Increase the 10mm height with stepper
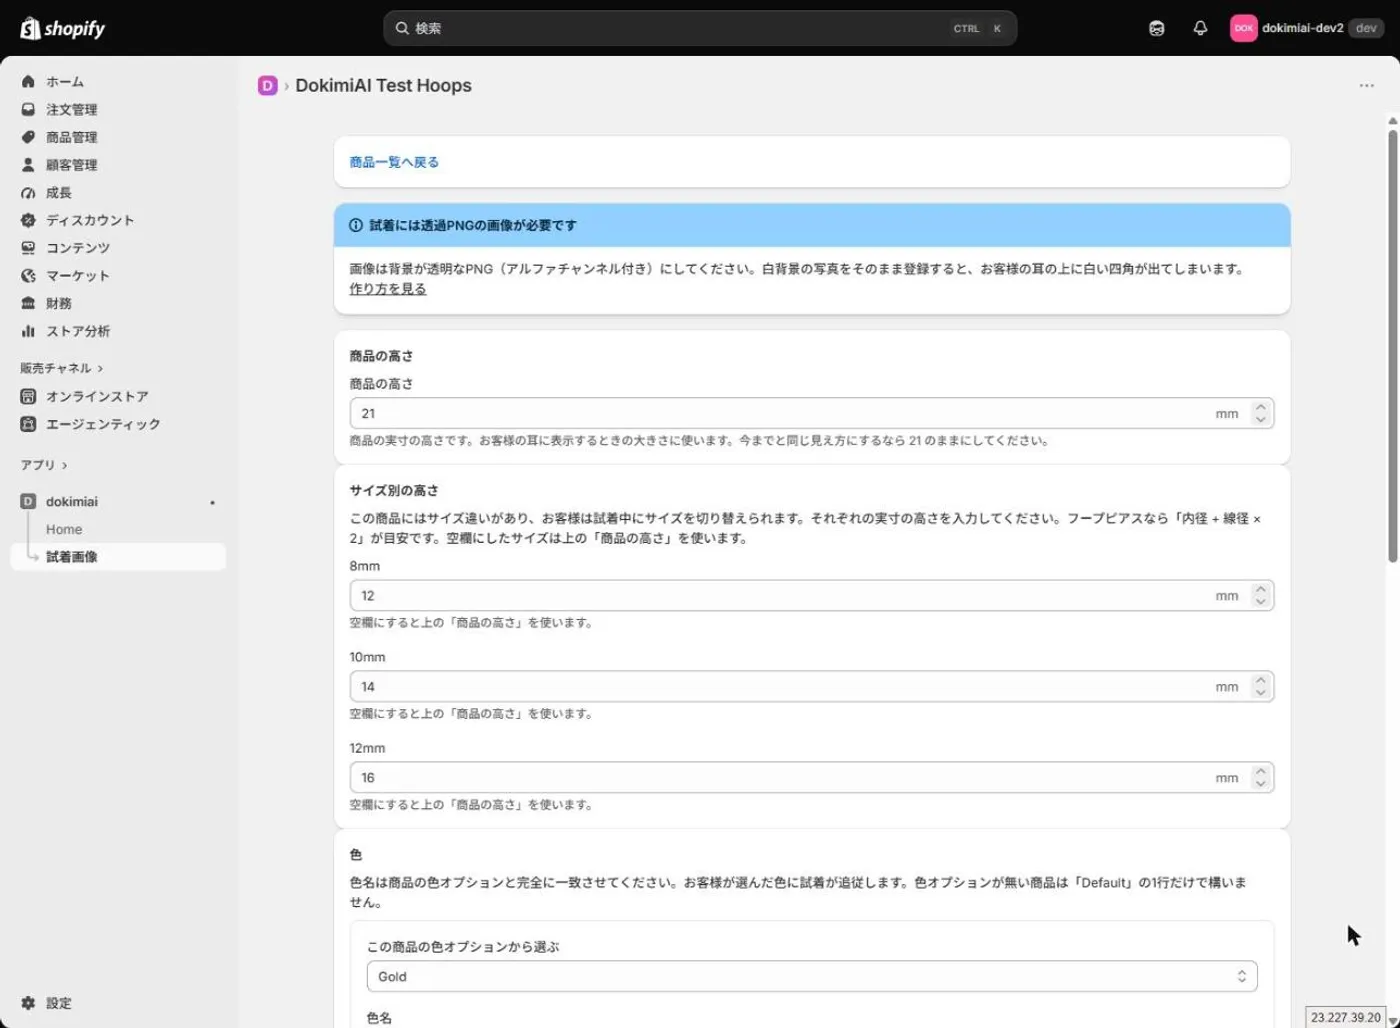1400x1028 pixels. [x=1261, y=680]
